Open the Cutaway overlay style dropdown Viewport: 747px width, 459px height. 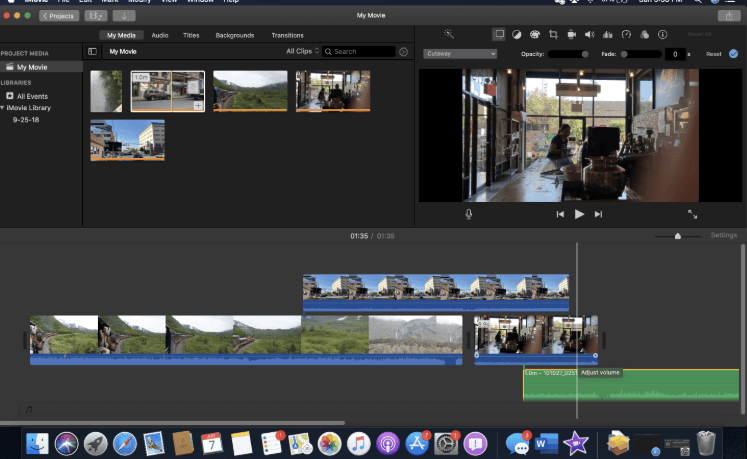point(460,53)
